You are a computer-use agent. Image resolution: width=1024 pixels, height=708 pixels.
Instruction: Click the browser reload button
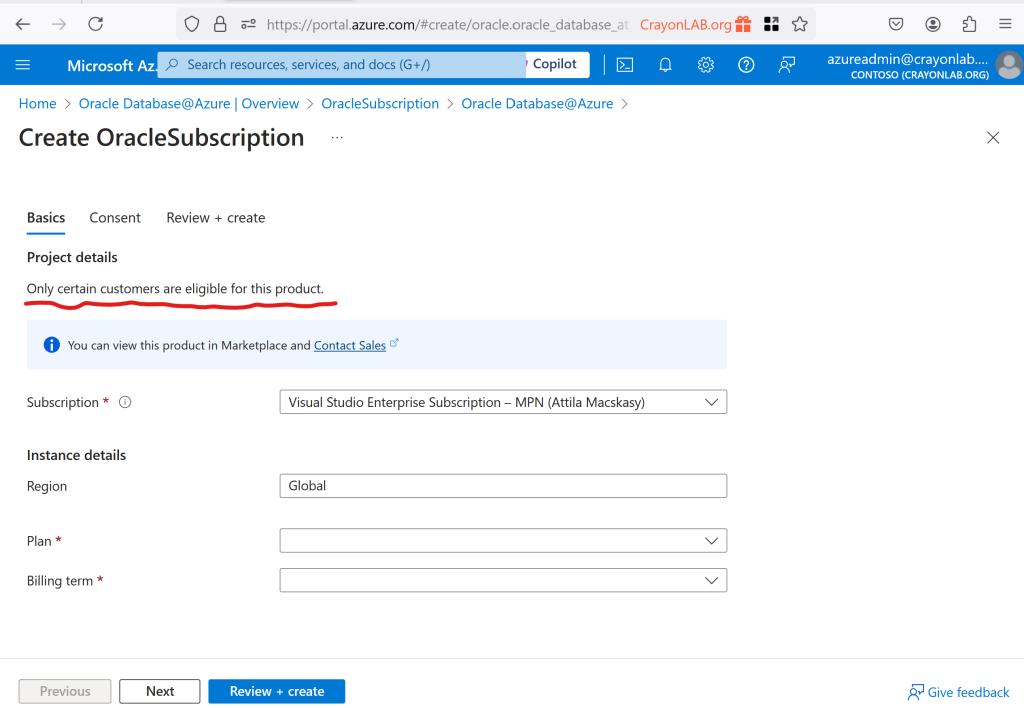click(x=96, y=24)
